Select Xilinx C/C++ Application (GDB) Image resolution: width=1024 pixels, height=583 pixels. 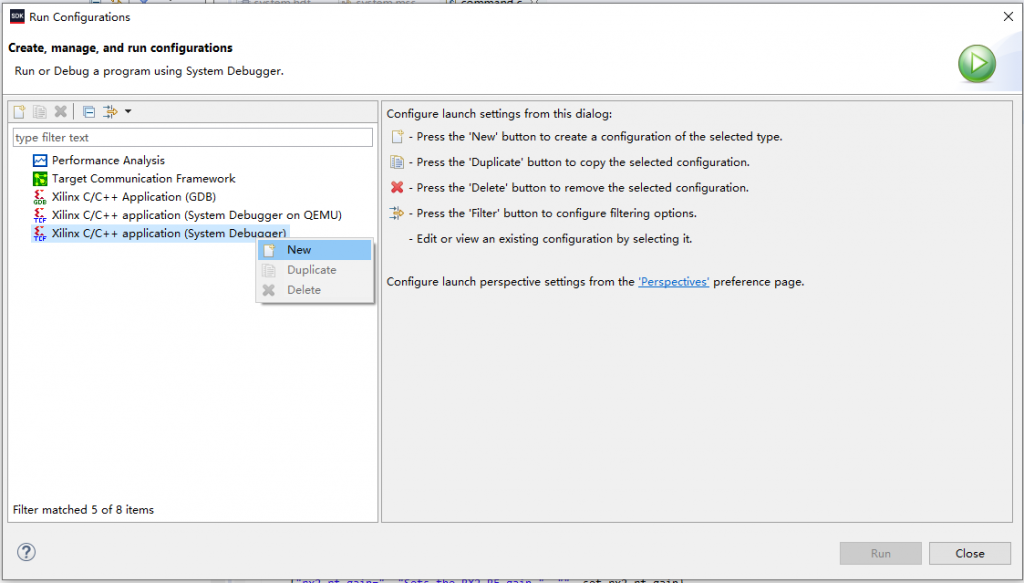[x=134, y=197]
